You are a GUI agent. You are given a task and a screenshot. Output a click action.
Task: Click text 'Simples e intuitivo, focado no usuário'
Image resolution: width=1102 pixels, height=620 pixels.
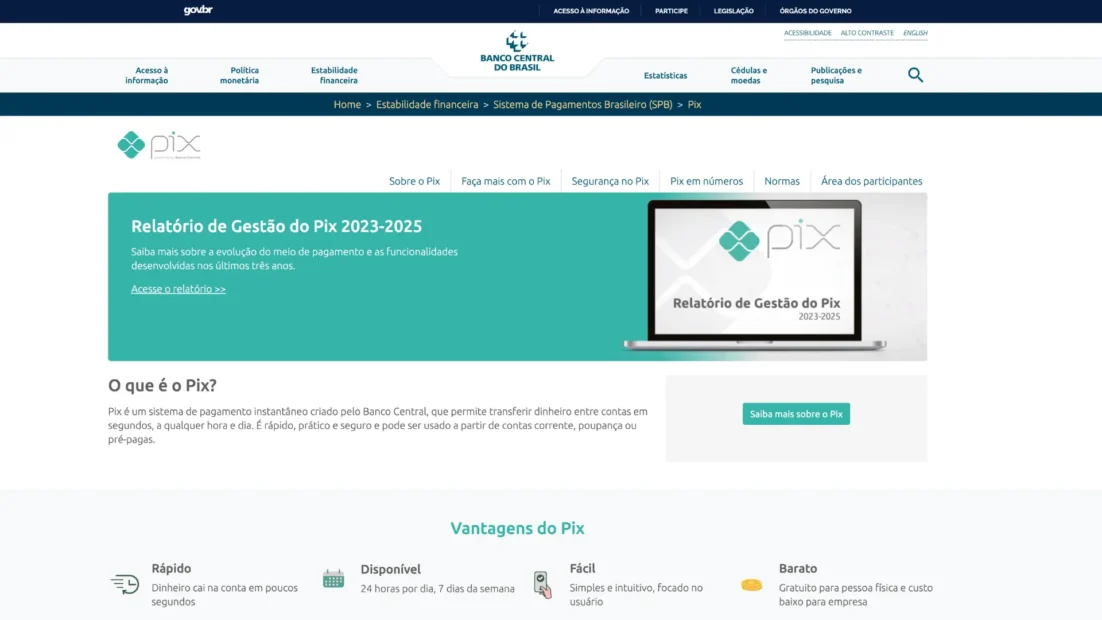click(636, 595)
